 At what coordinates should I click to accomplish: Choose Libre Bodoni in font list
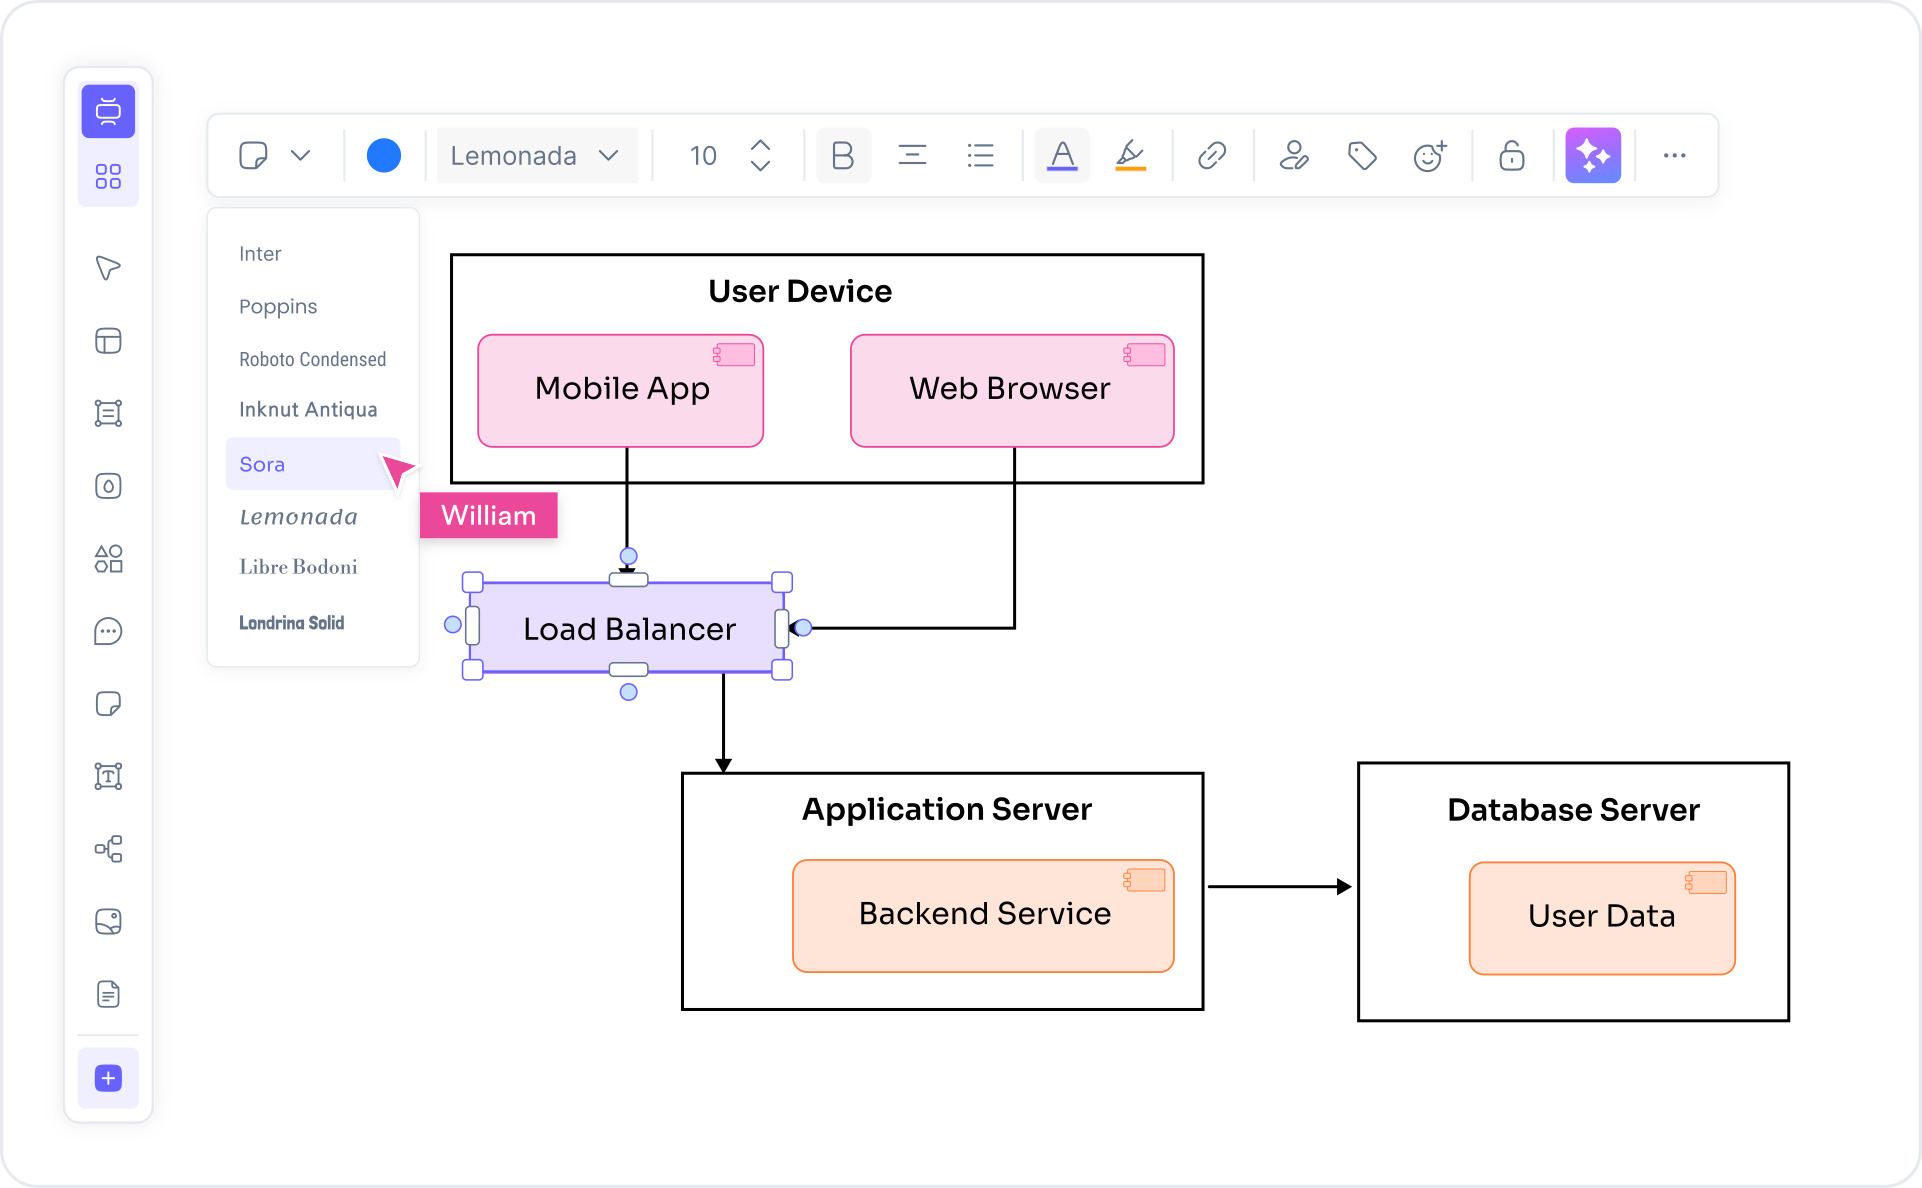298,567
